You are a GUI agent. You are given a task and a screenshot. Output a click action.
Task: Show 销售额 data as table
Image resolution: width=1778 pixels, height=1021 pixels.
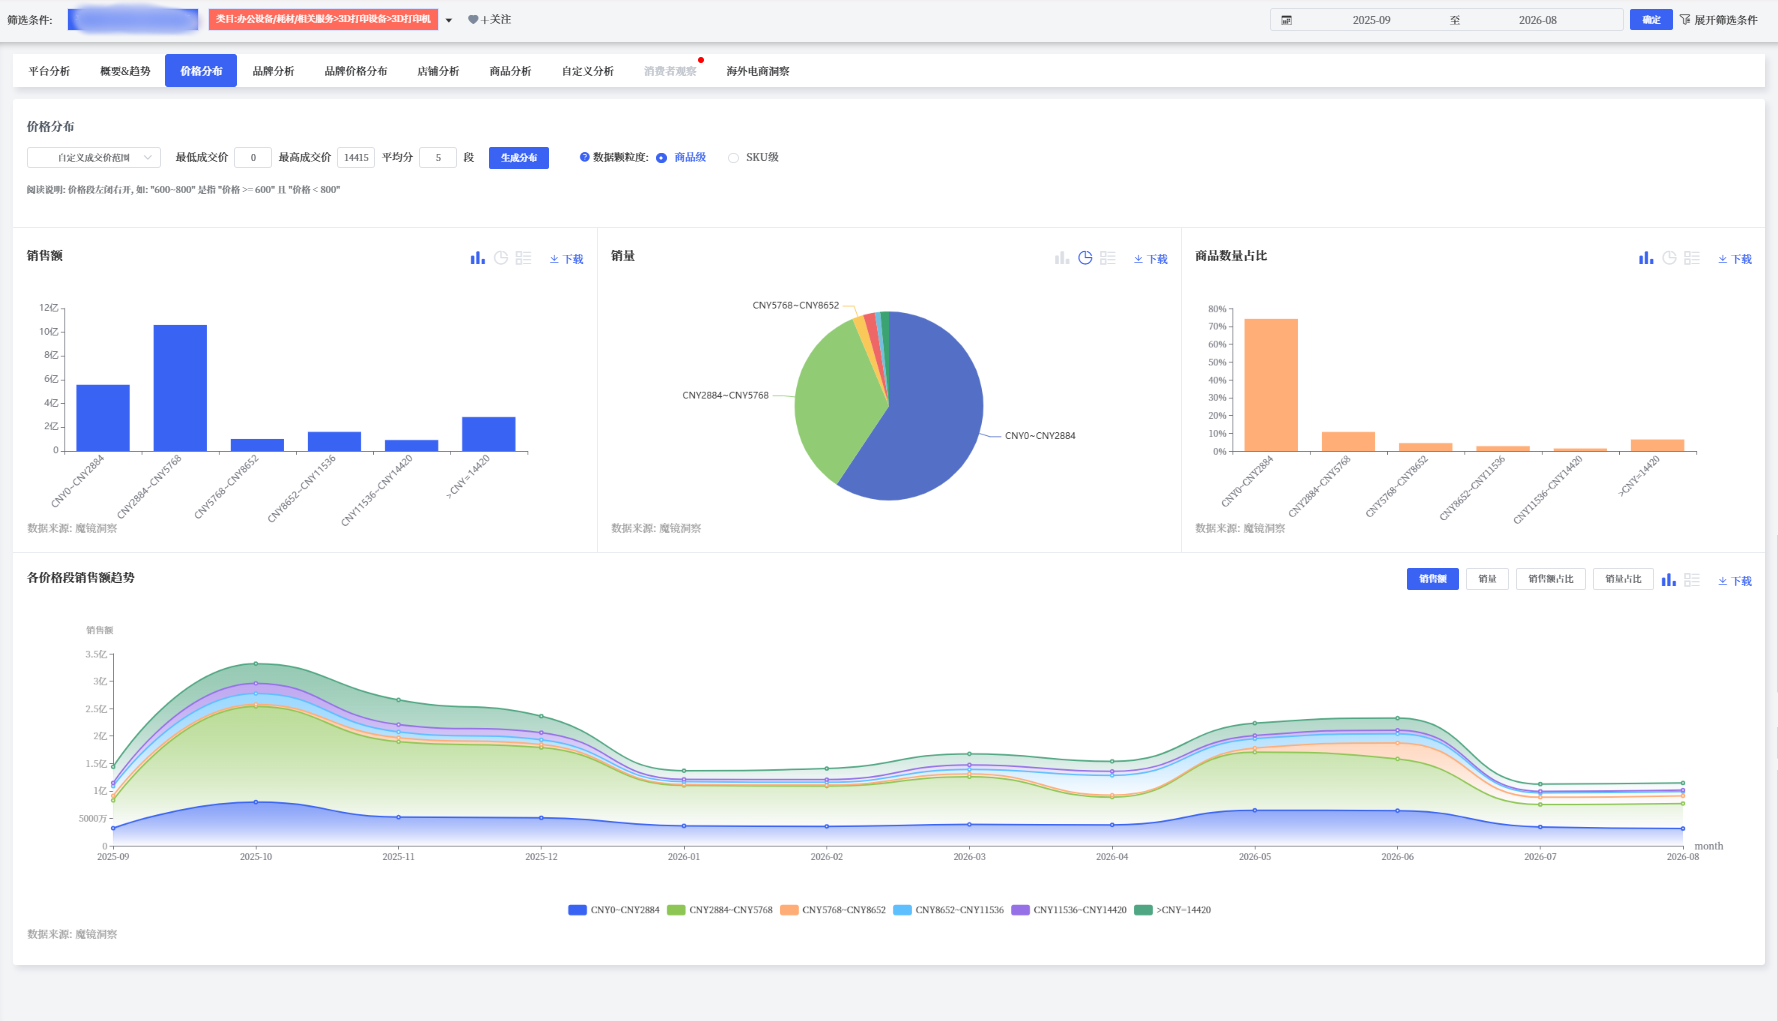(523, 258)
